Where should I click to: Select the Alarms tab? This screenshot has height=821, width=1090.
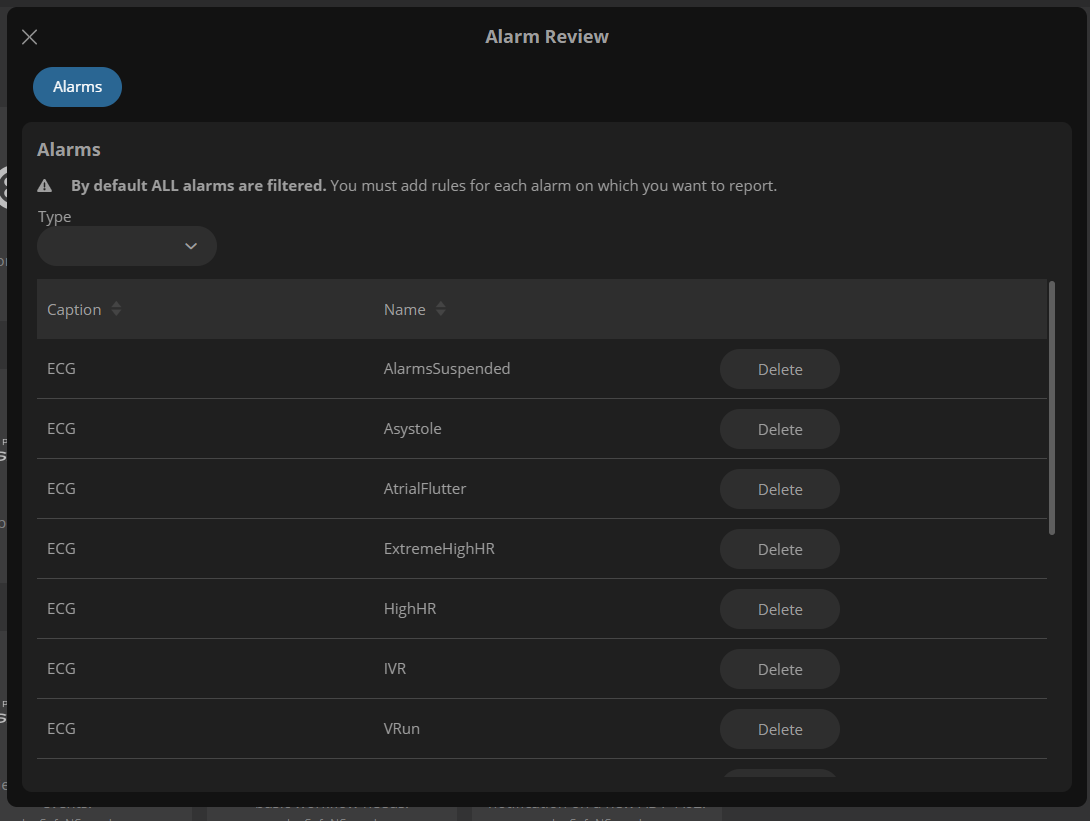[x=77, y=87]
